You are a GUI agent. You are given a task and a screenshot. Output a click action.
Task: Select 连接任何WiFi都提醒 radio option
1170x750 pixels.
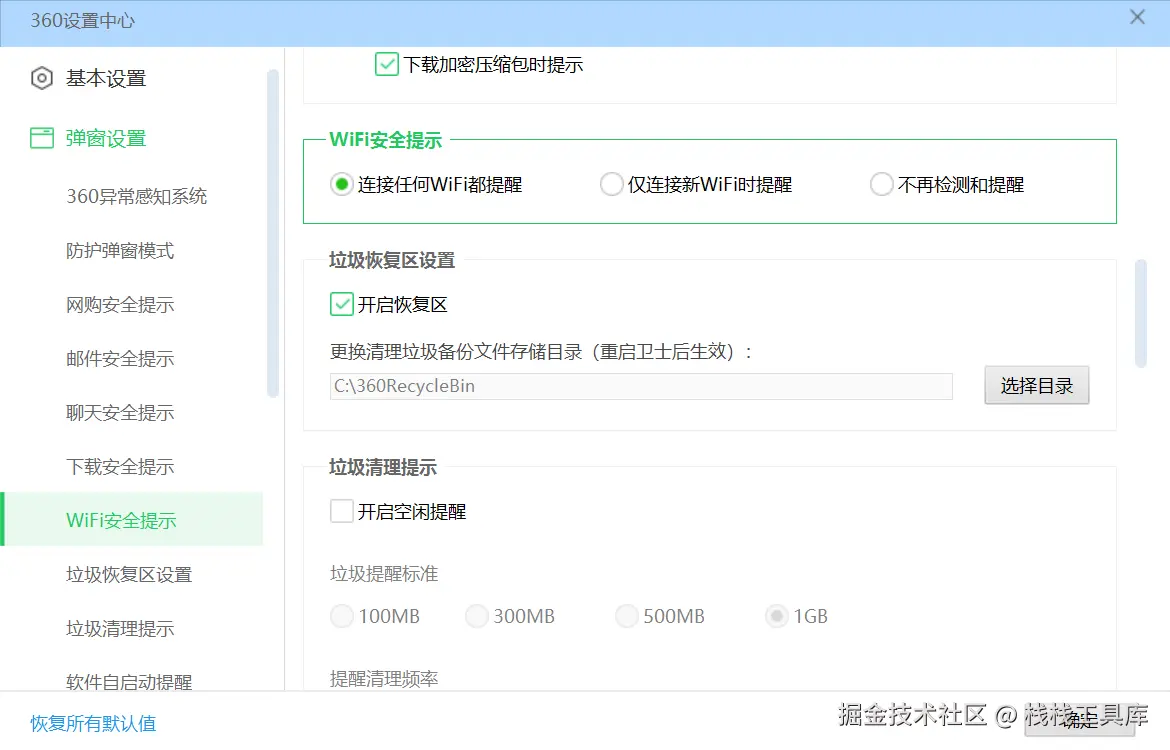tap(342, 184)
